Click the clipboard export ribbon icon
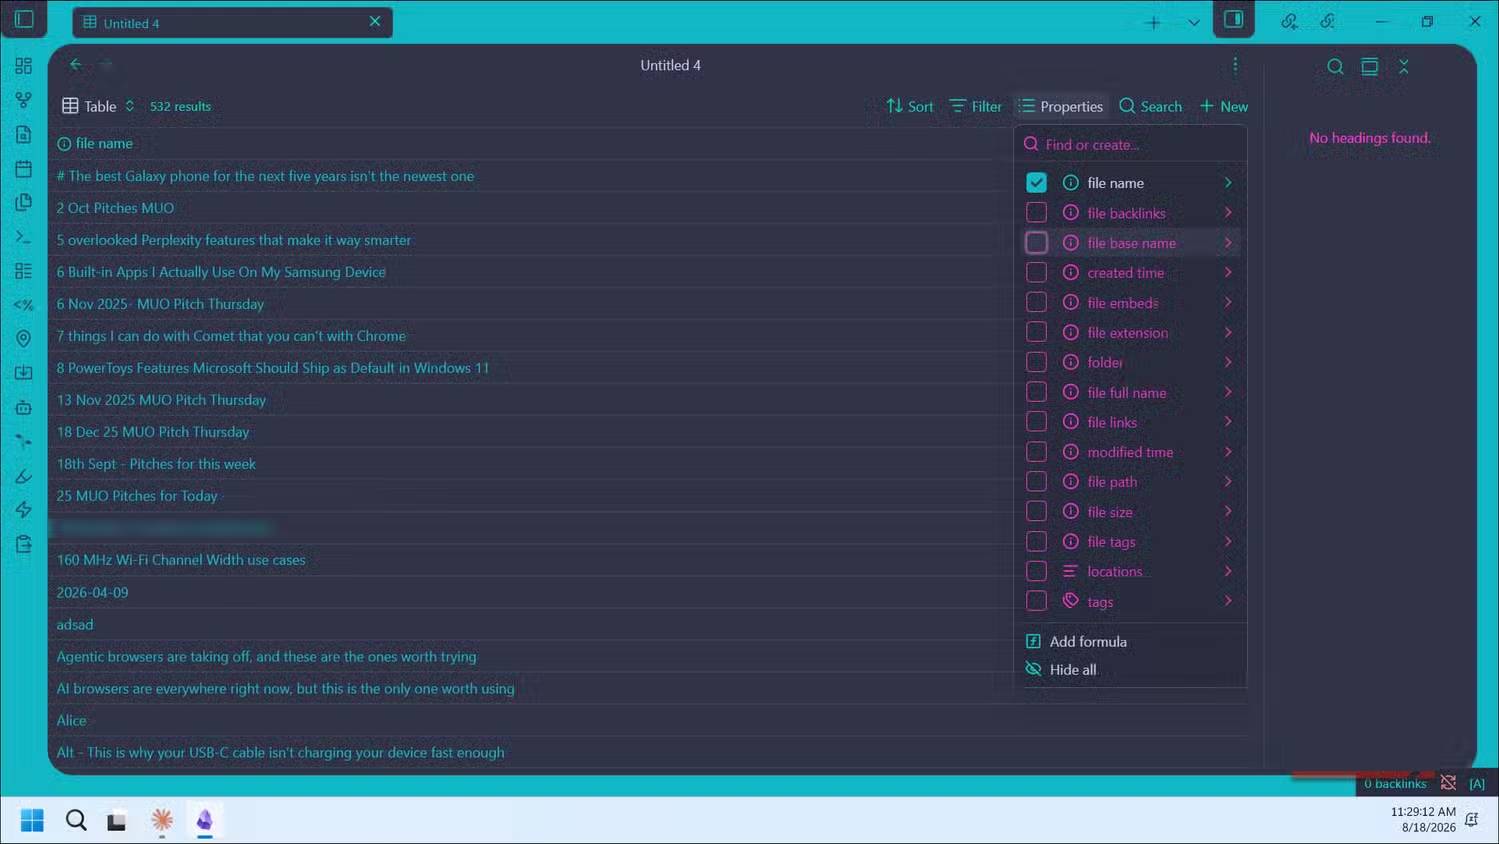The image size is (1499, 844). tap(24, 544)
